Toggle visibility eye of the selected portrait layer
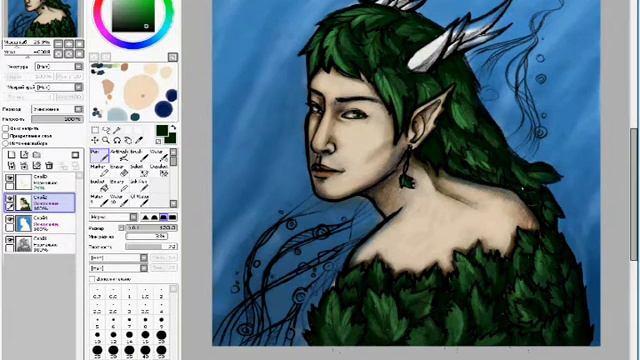Image resolution: width=640 pixels, height=360 pixels. click(x=9, y=198)
